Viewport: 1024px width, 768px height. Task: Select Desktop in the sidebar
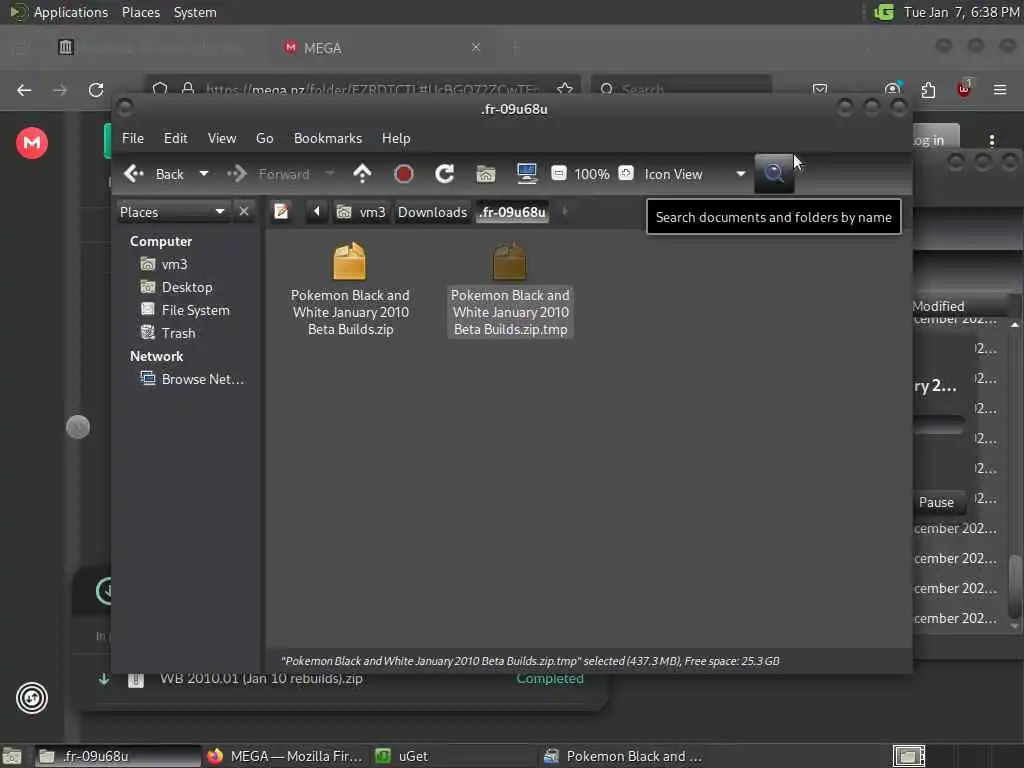tap(176, 287)
